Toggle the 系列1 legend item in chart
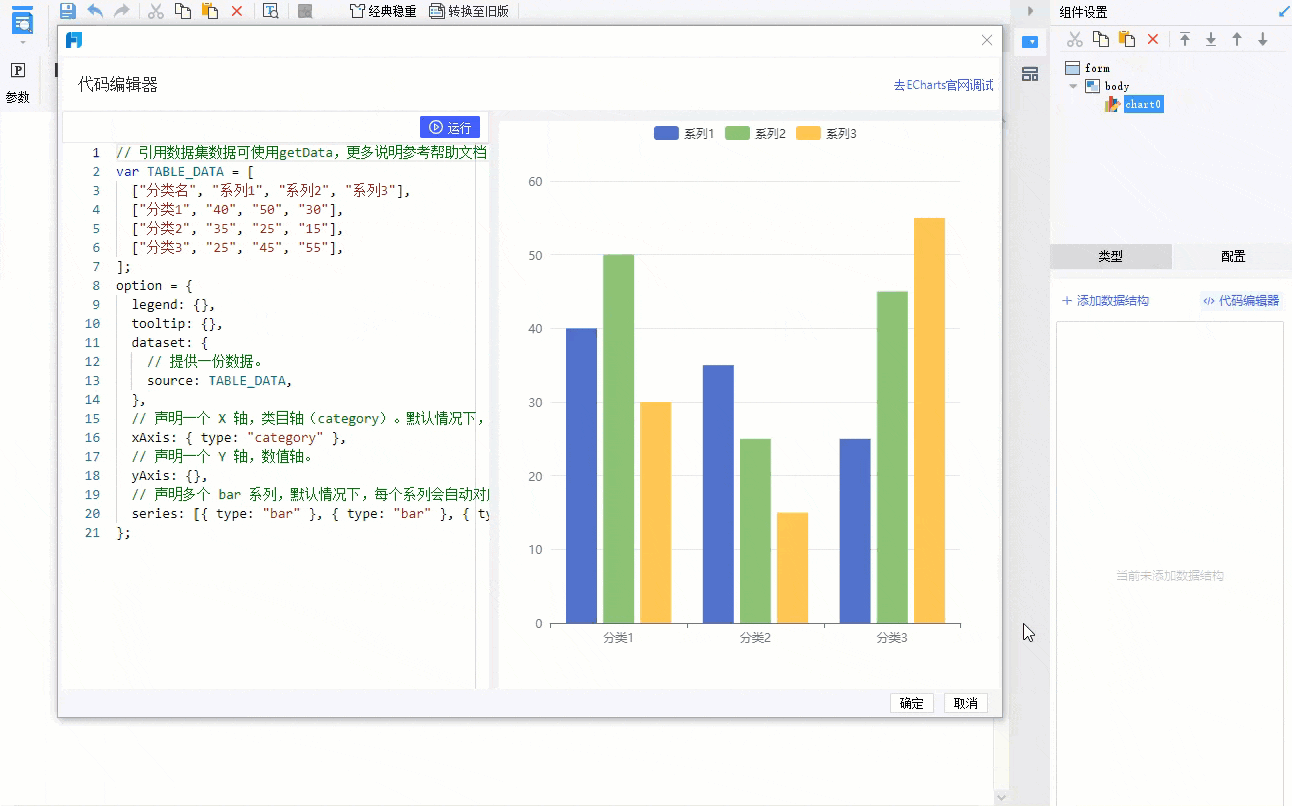The image size is (1292, 806). (684, 134)
